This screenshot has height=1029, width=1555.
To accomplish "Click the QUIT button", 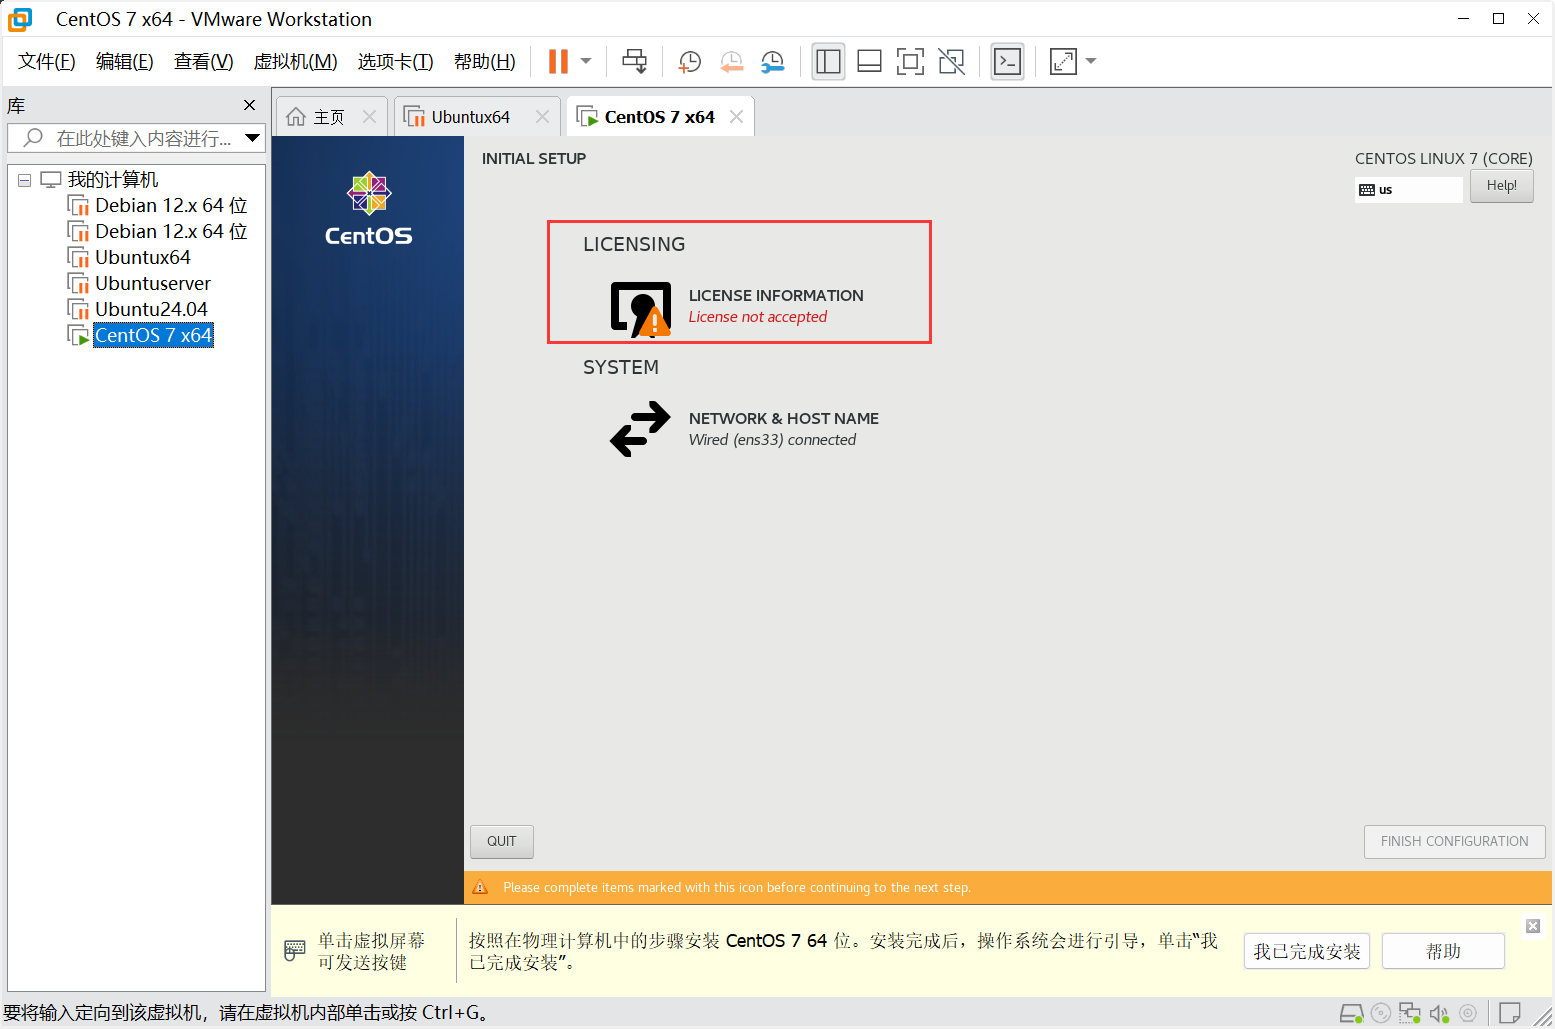I will pos(502,842).
